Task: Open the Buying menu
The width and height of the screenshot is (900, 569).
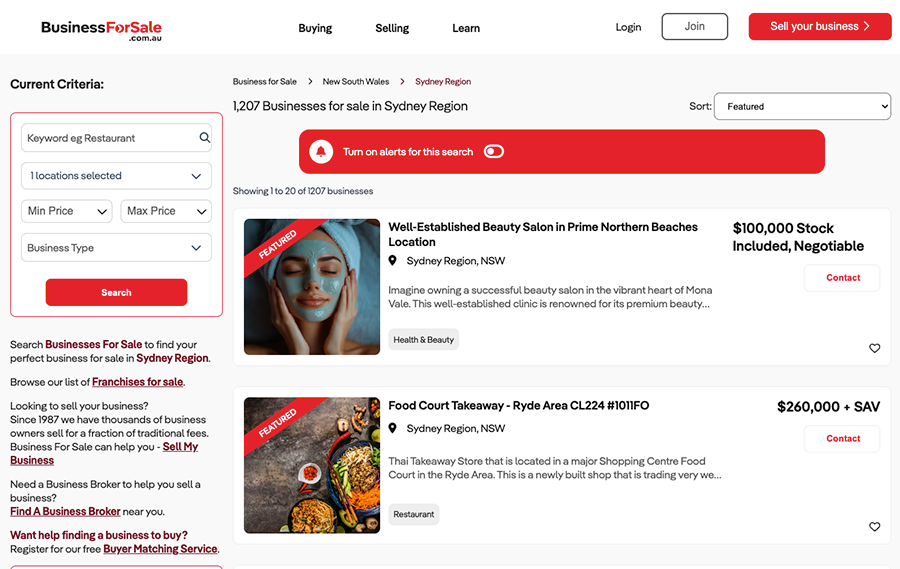Action: coord(315,28)
